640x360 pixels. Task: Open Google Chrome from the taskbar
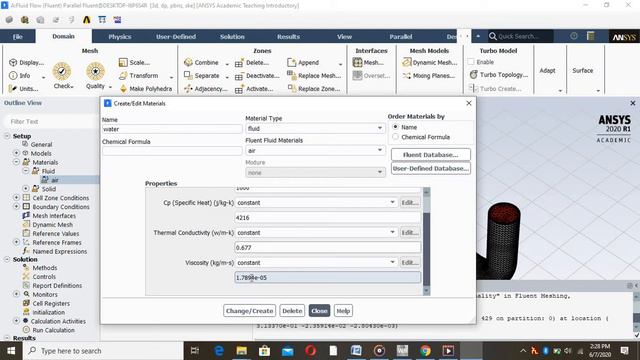[425, 351]
